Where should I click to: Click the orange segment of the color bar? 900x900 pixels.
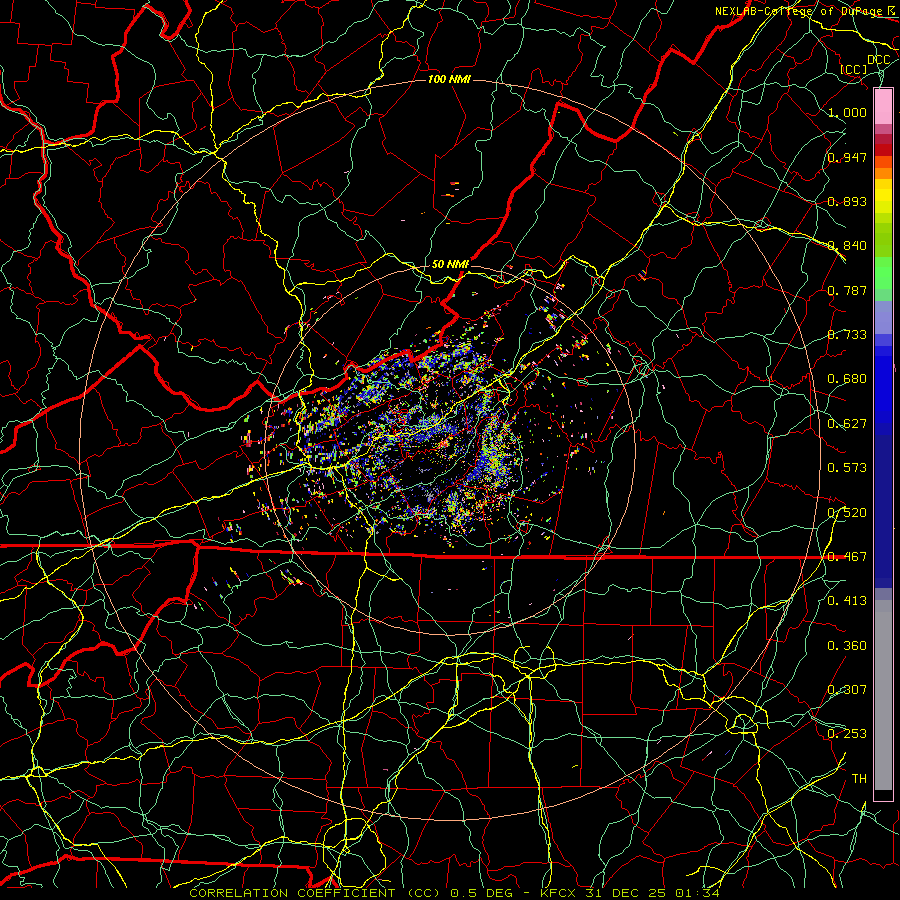pyautogui.click(x=883, y=173)
